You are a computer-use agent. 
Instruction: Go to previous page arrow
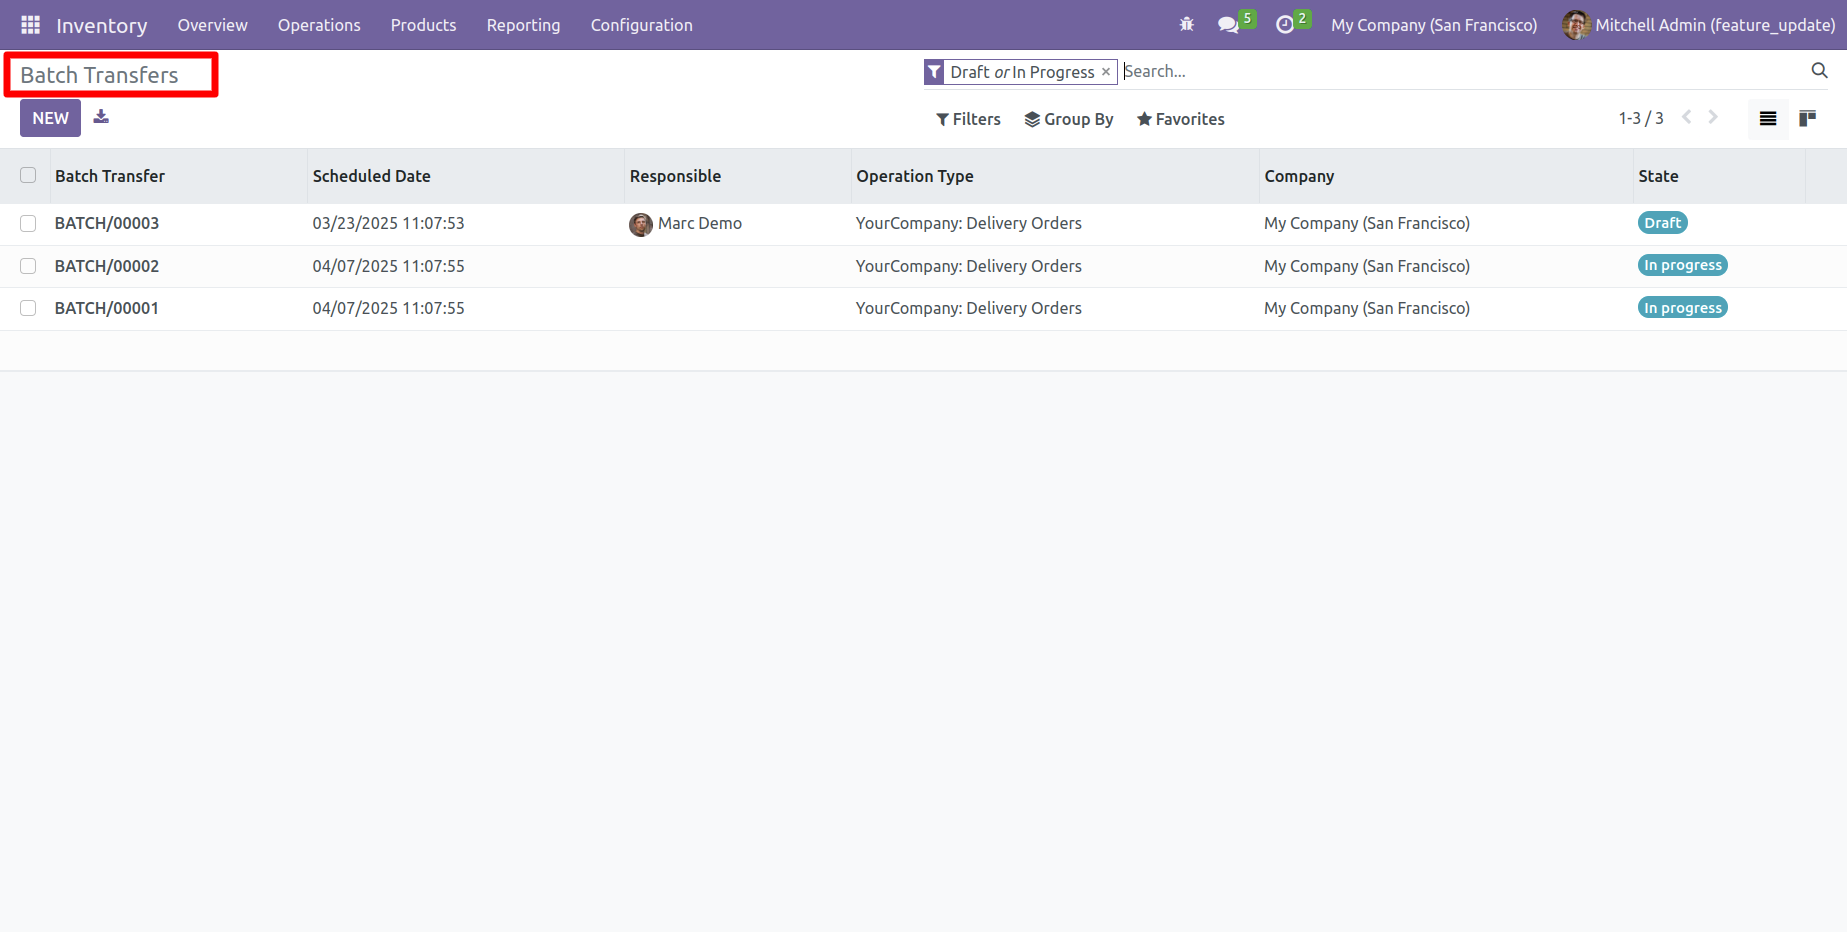pos(1687,117)
